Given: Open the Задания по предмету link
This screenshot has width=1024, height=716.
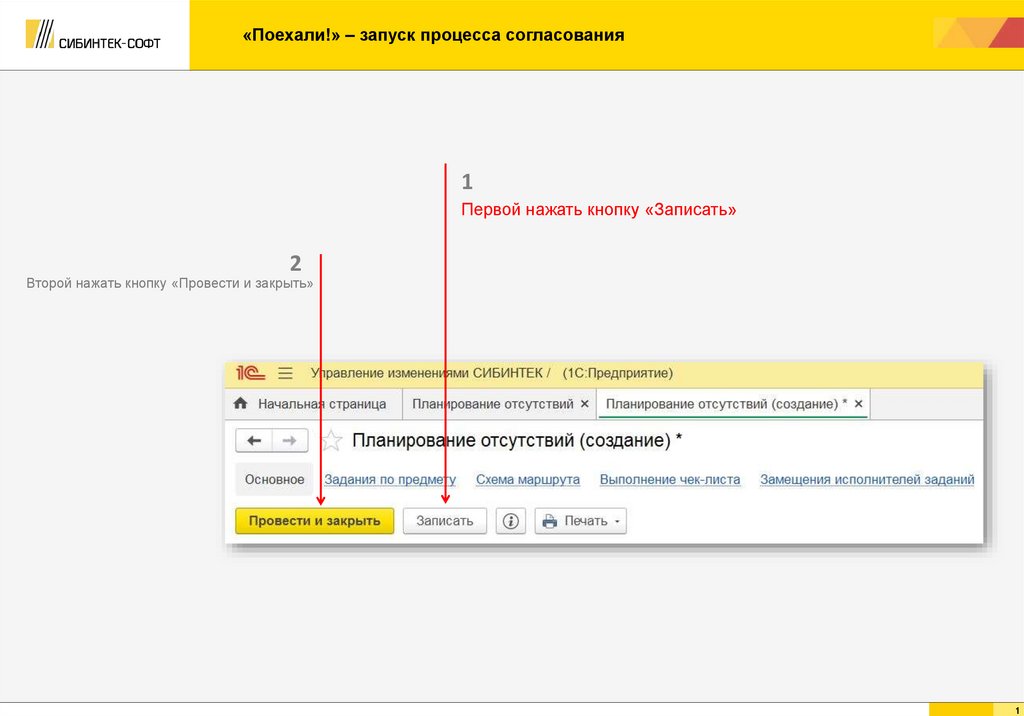Looking at the screenshot, I should pyautogui.click(x=390, y=480).
